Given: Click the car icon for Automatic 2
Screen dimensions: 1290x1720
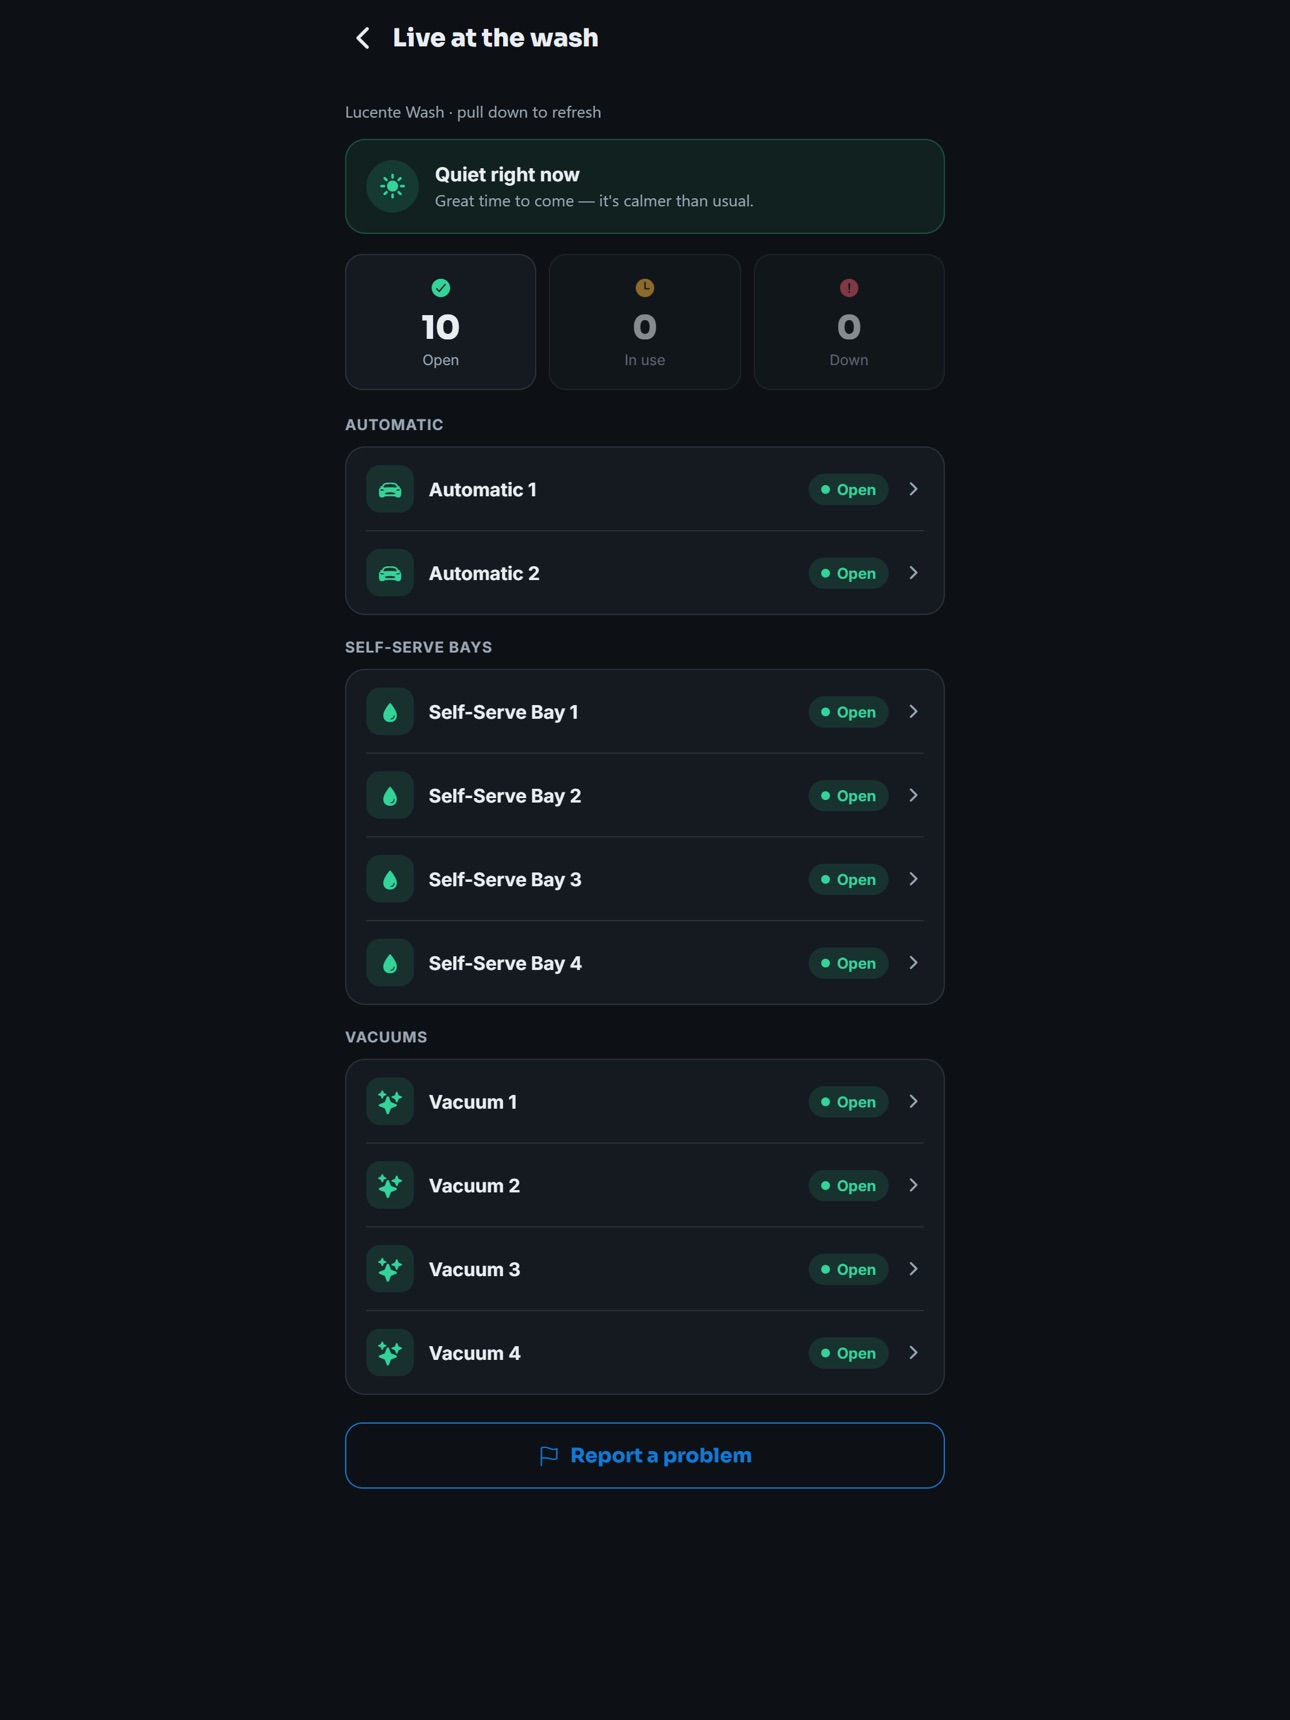Looking at the screenshot, I should (390, 574).
